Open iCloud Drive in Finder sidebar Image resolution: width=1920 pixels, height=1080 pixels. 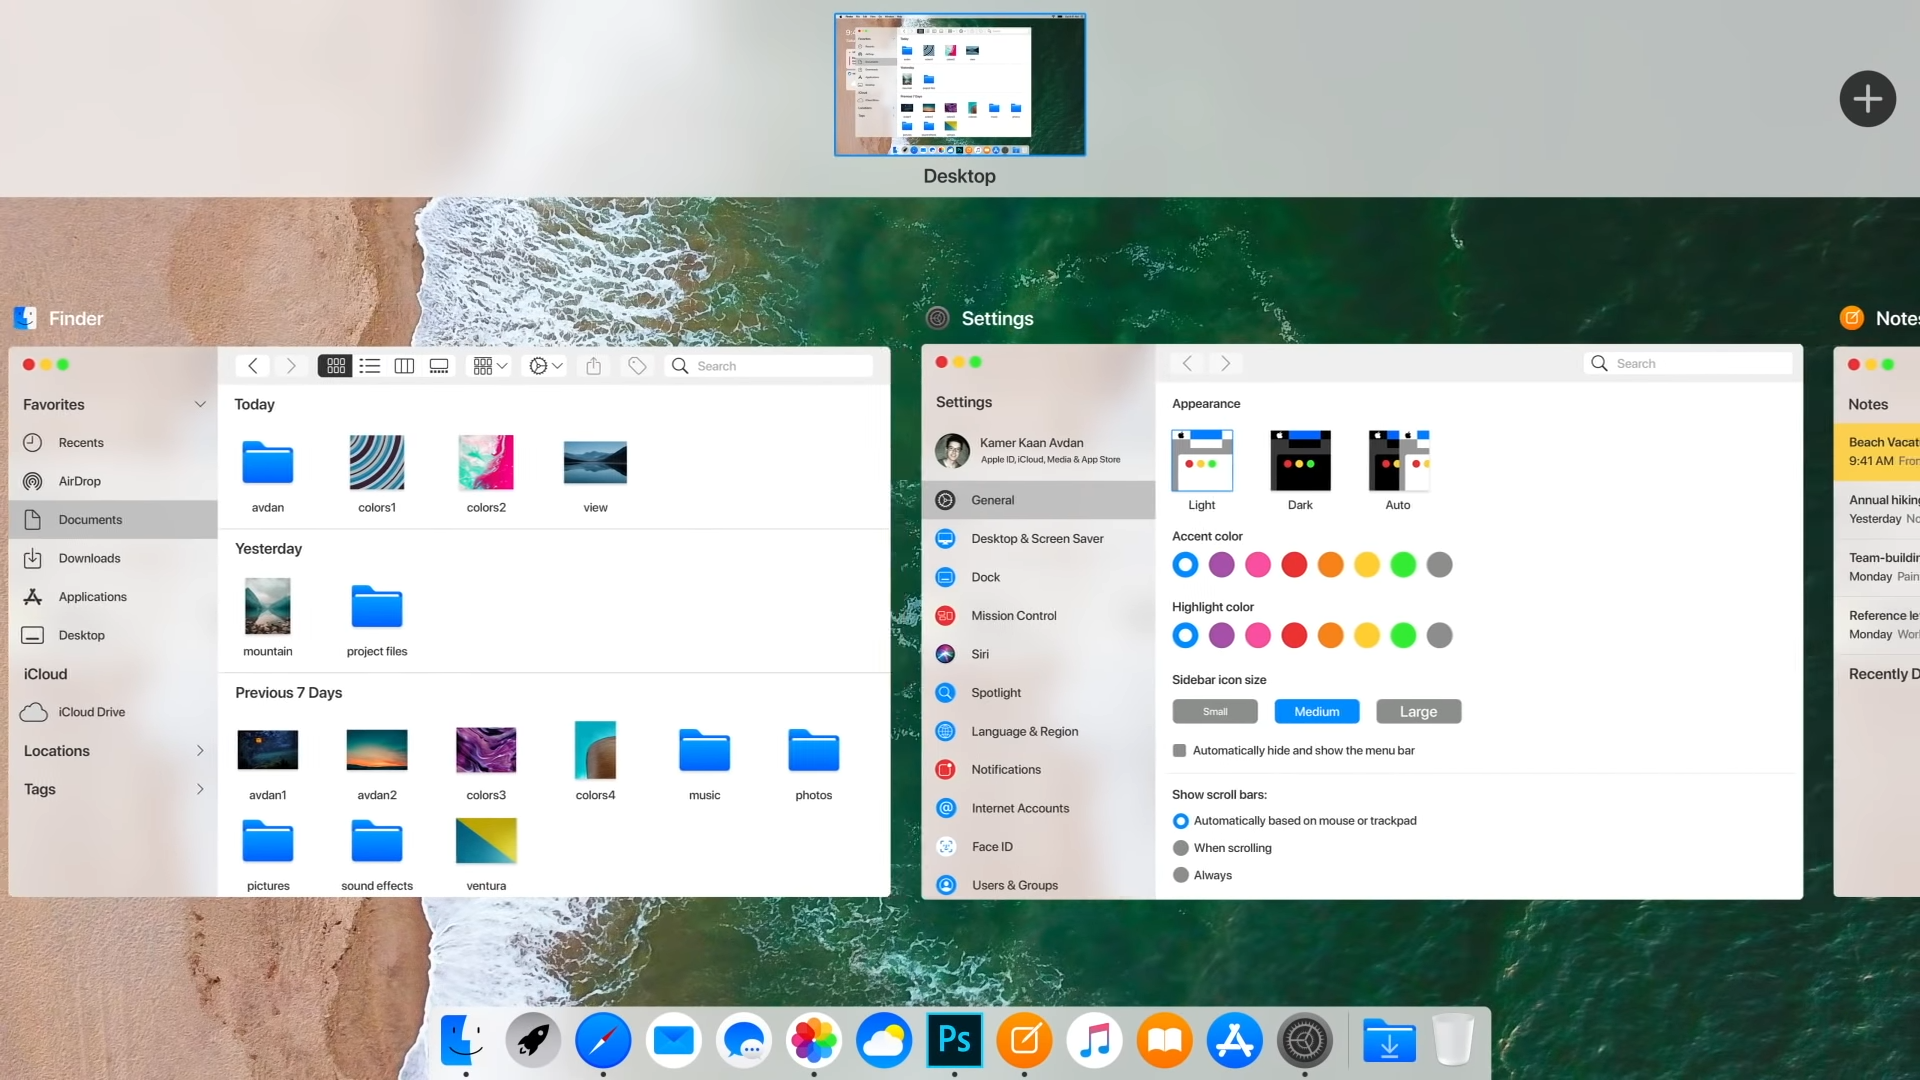pos(113,712)
